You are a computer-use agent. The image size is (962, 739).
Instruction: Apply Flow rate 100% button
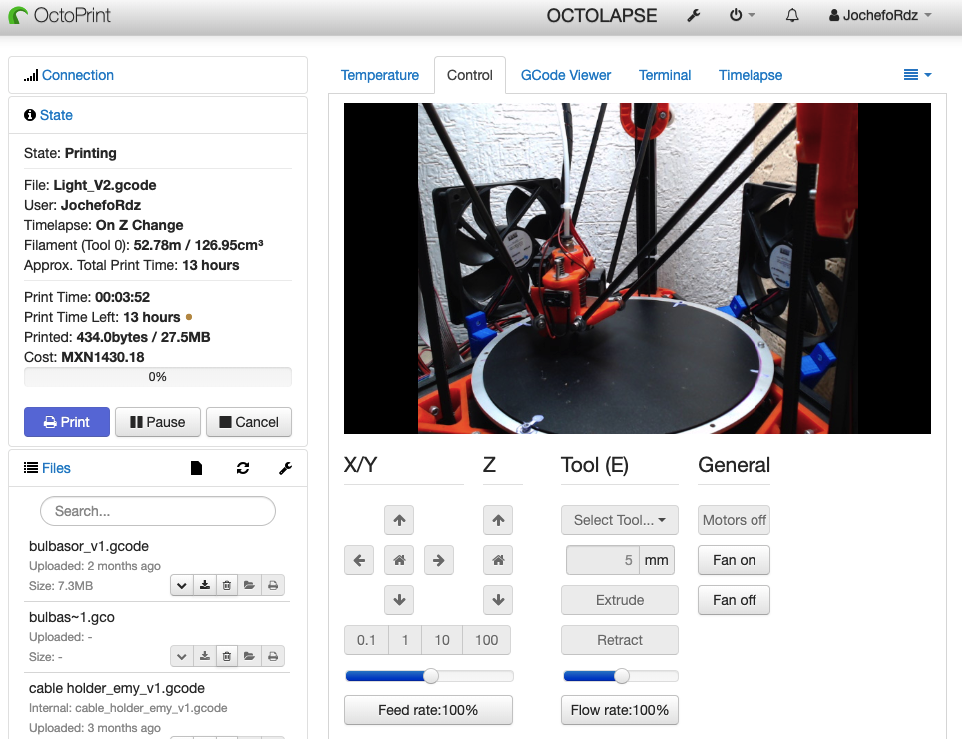620,710
